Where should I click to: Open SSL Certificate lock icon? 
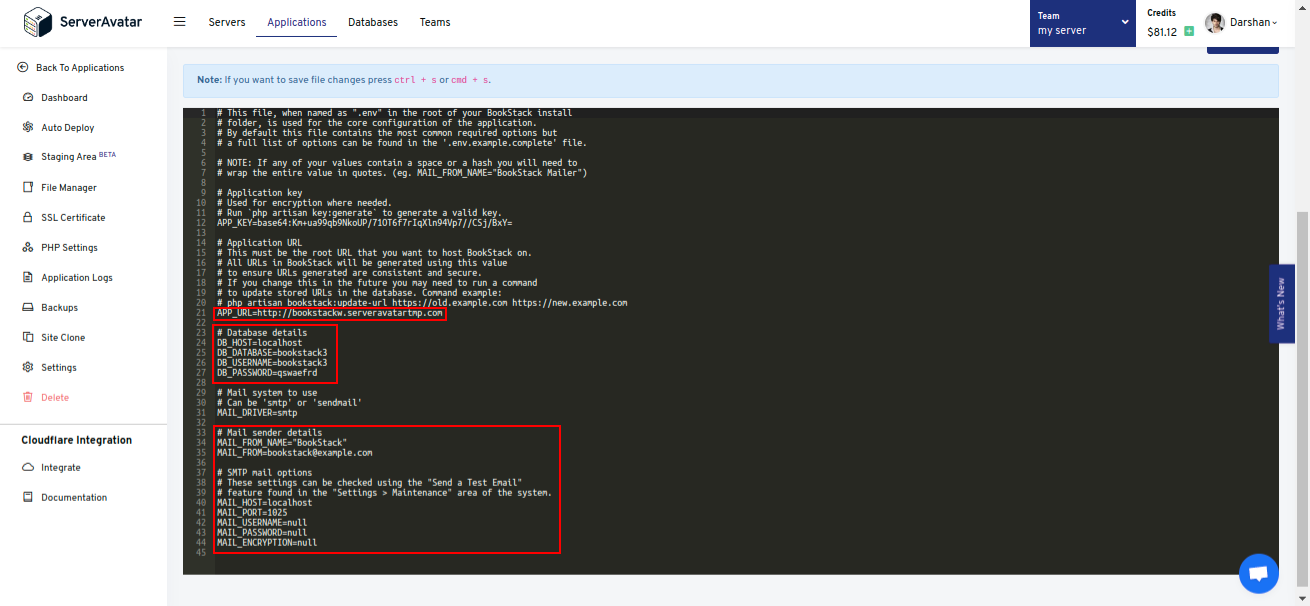pyautogui.click(x=29, y=218)
